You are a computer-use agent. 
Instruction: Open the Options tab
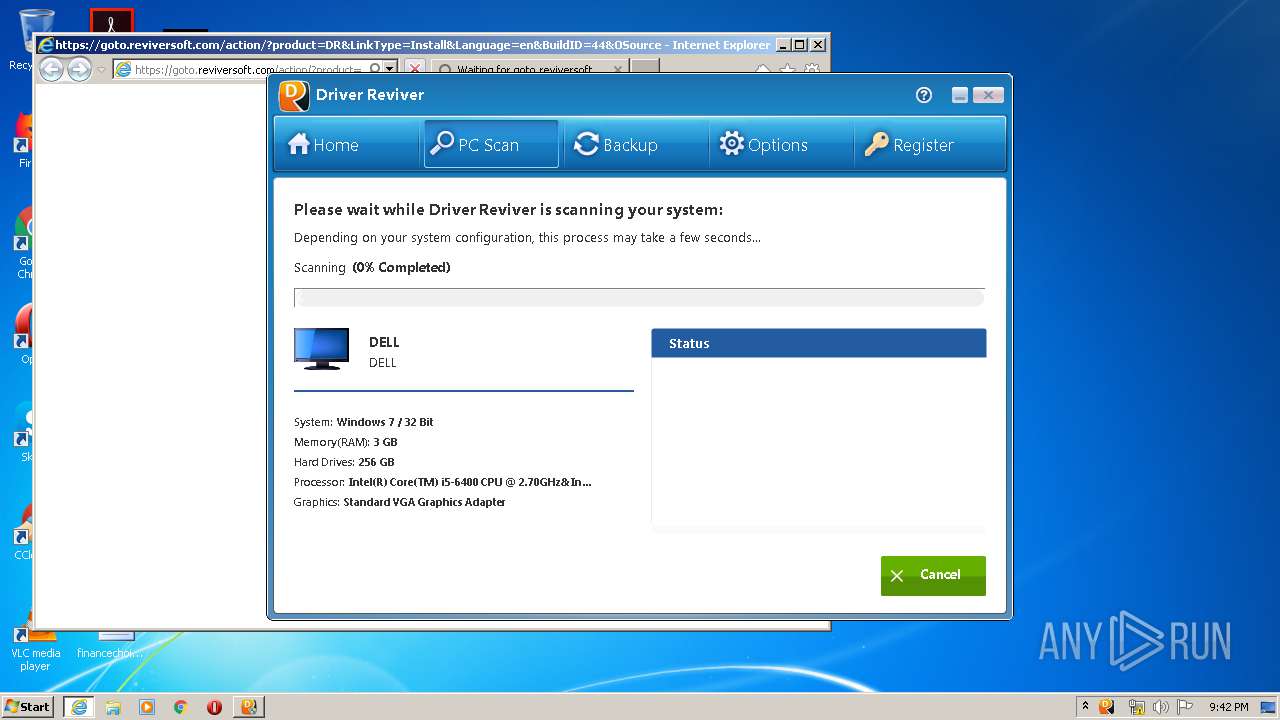(781, 145)
